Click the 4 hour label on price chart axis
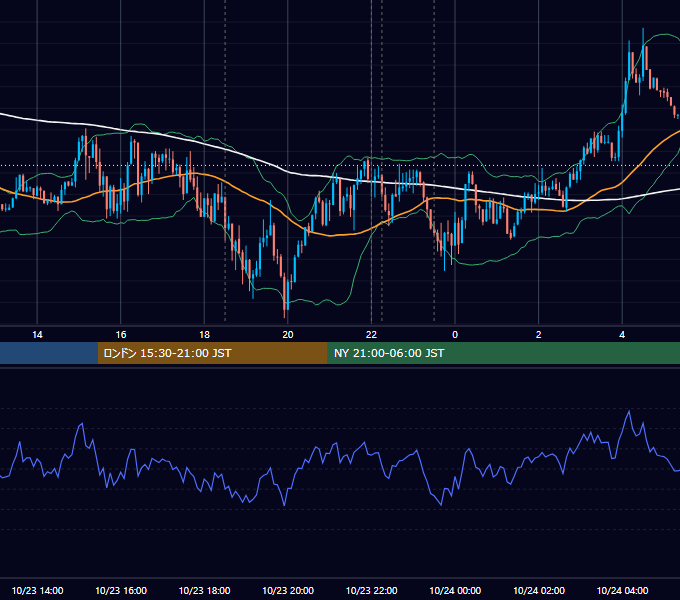The image size is (680, 600). (622, 335)
